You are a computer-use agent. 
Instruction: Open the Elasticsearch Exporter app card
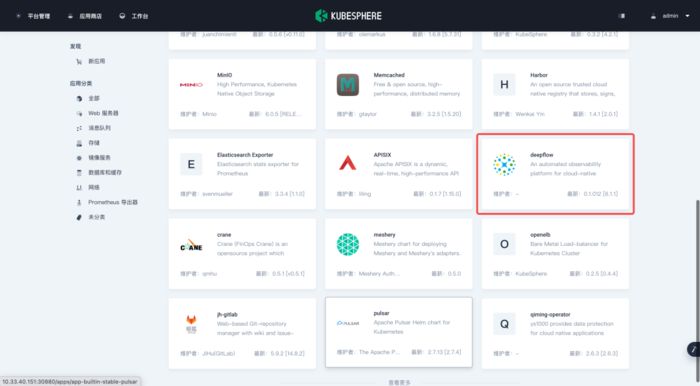click(242, 174)
